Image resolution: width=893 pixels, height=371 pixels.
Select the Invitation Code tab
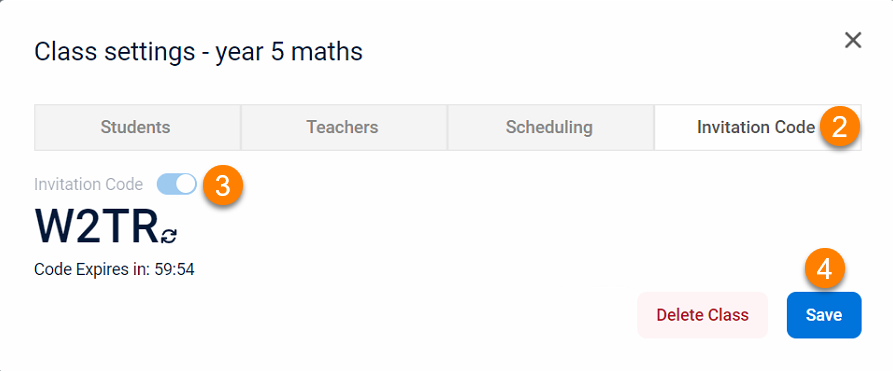click(757, 127)
